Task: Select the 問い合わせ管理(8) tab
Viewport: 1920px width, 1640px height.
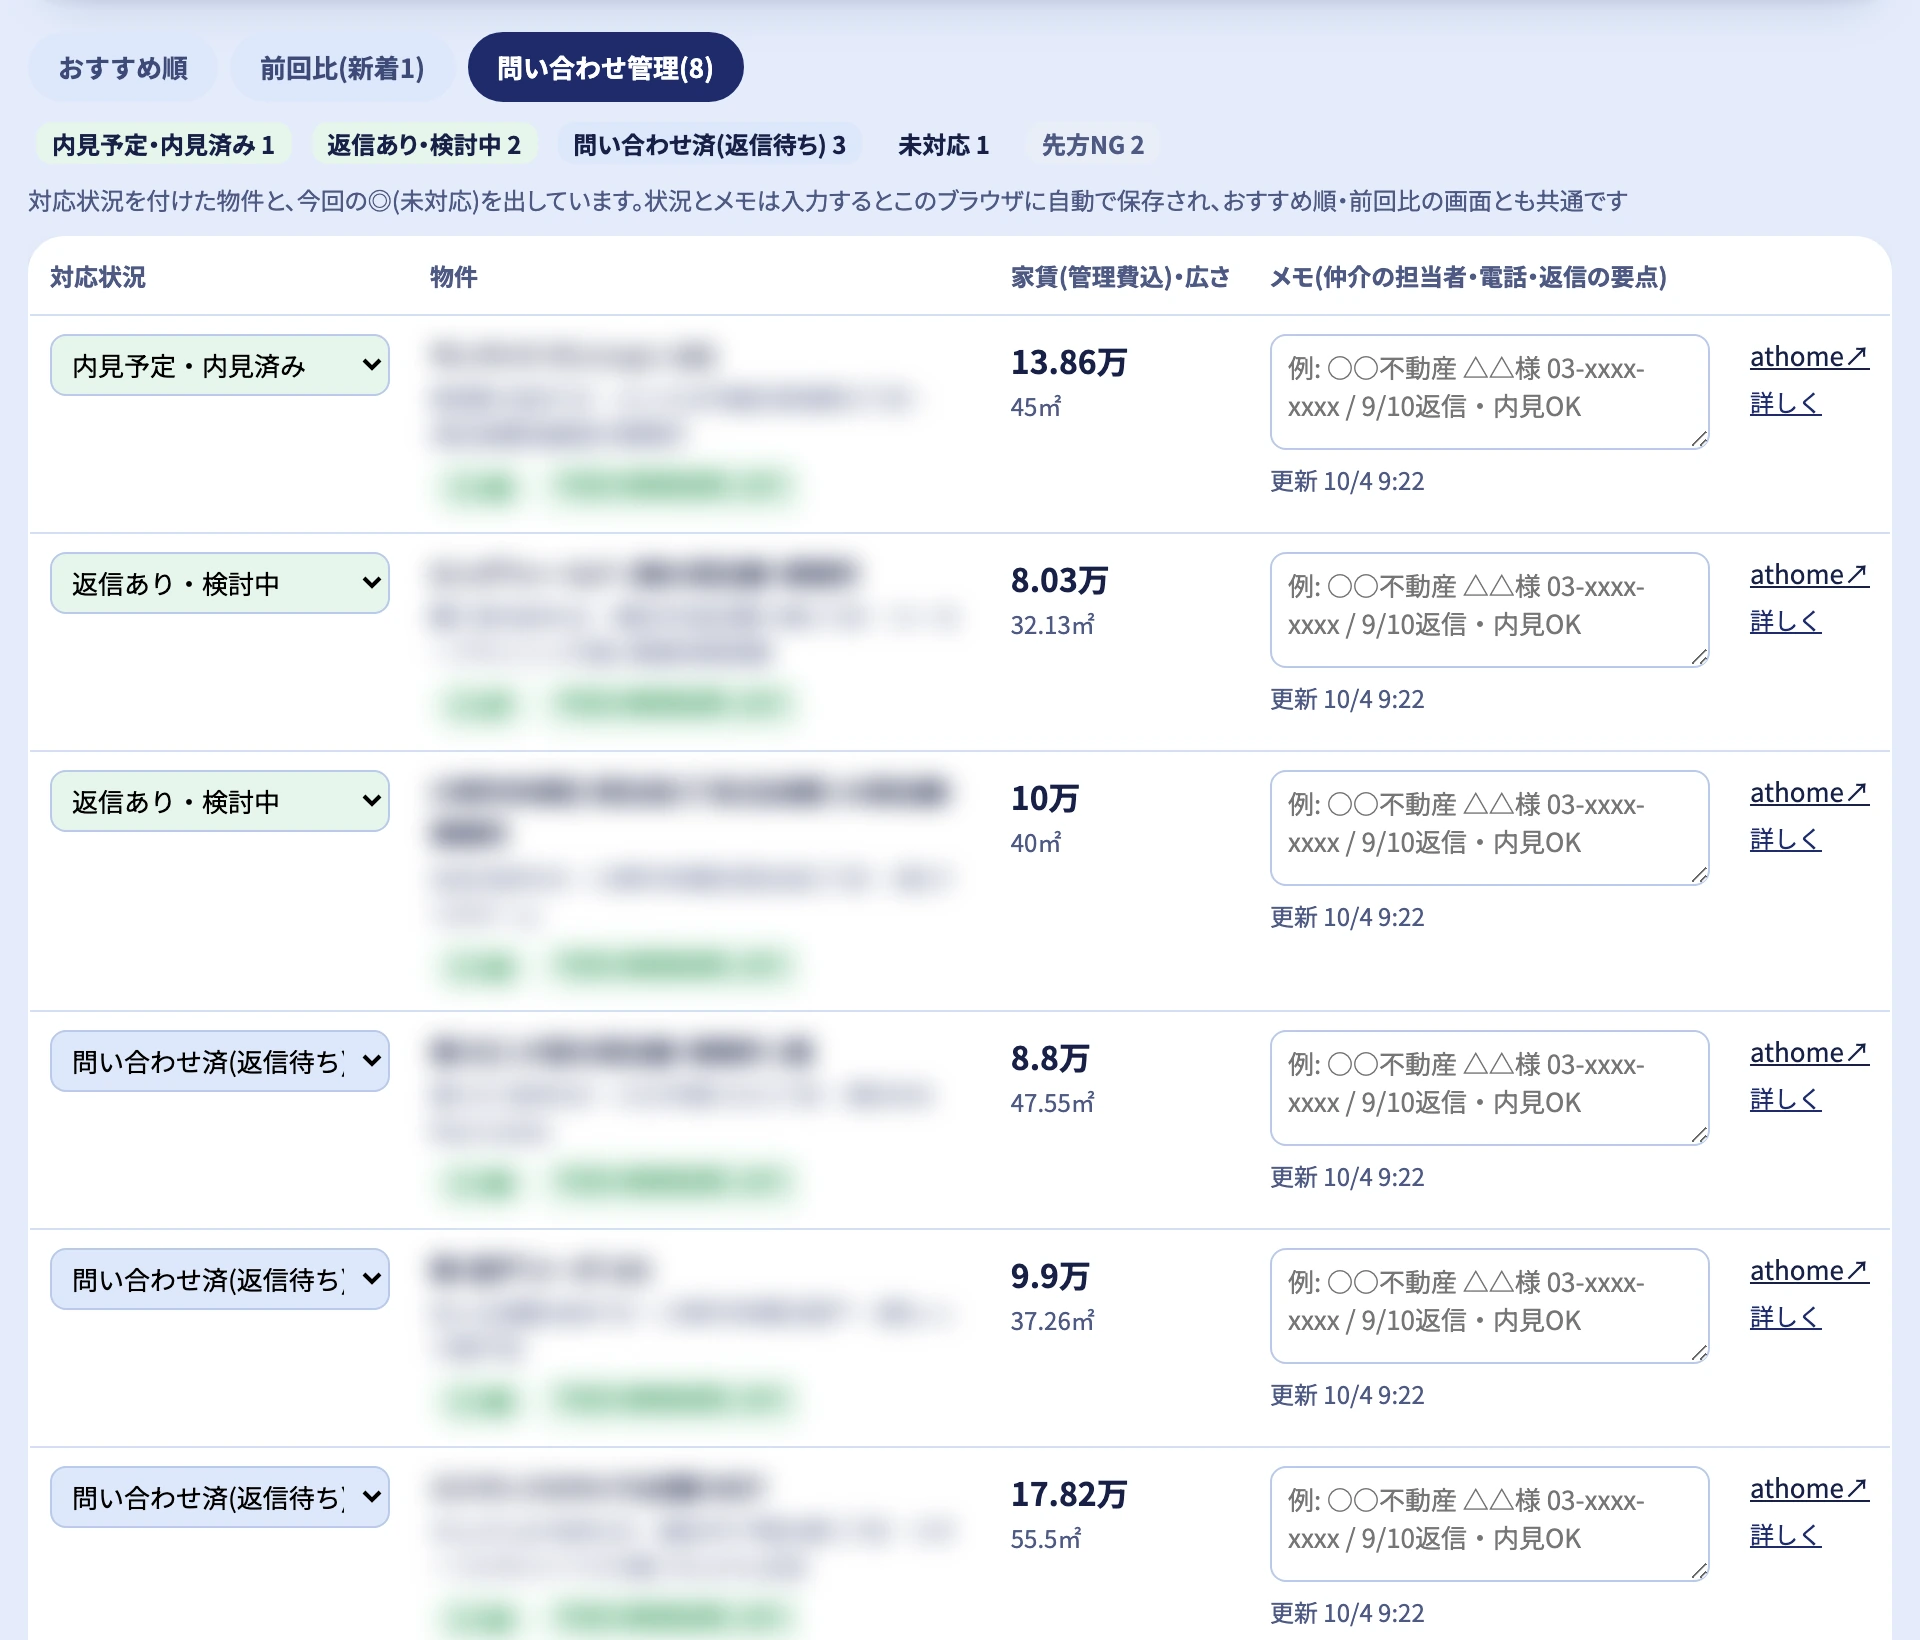Action: [x=605, y=68]
